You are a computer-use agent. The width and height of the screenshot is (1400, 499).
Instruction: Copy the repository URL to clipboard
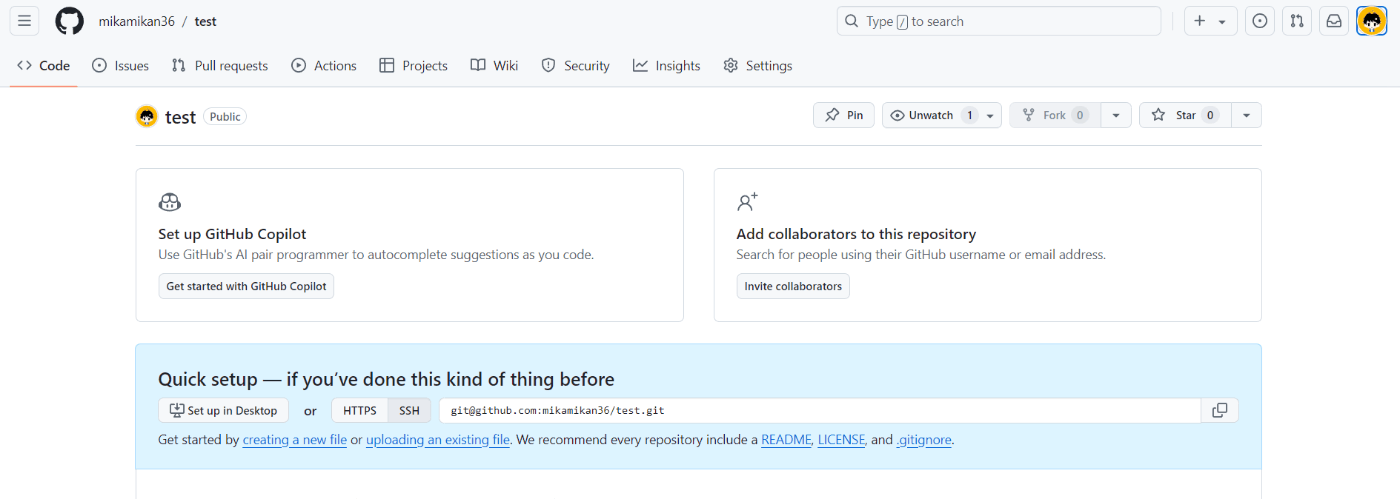pyautogui.click(x=1220, y=410)
